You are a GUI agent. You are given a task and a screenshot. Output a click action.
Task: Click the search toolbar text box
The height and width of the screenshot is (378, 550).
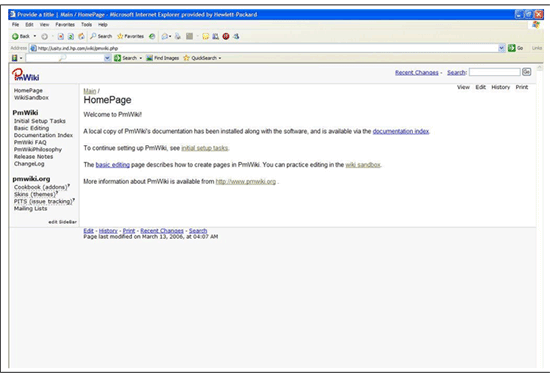[65, 58]
